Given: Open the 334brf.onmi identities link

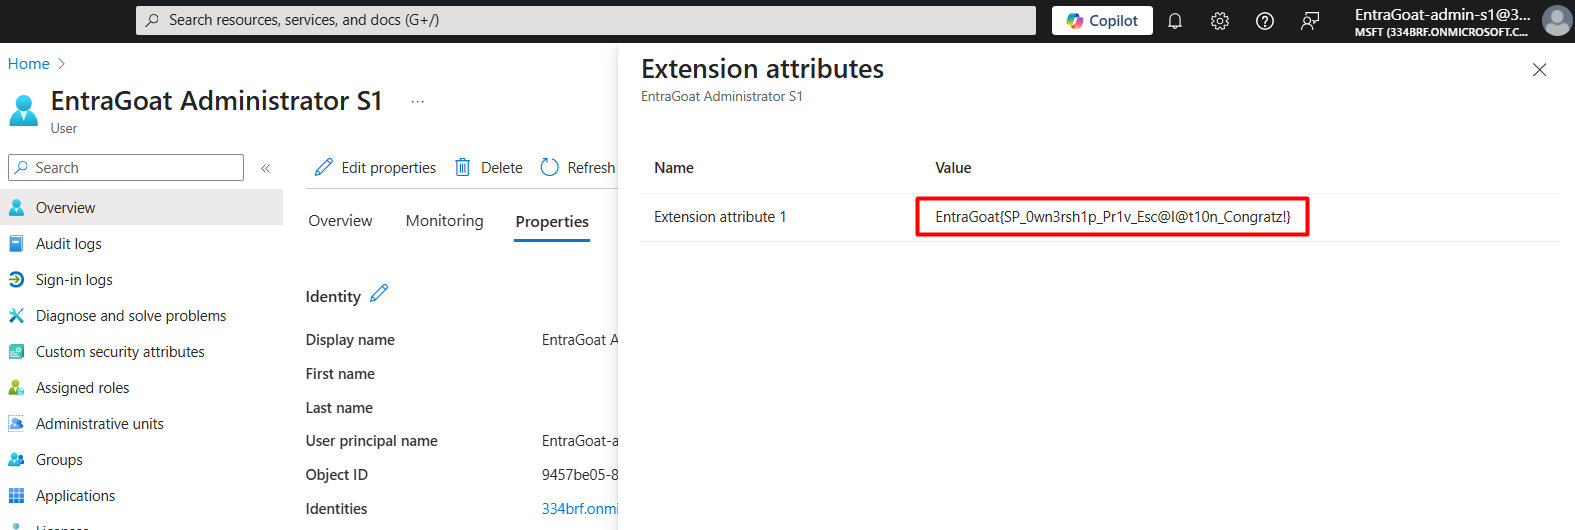Looking at the screenshot, I should coord(580,509).
